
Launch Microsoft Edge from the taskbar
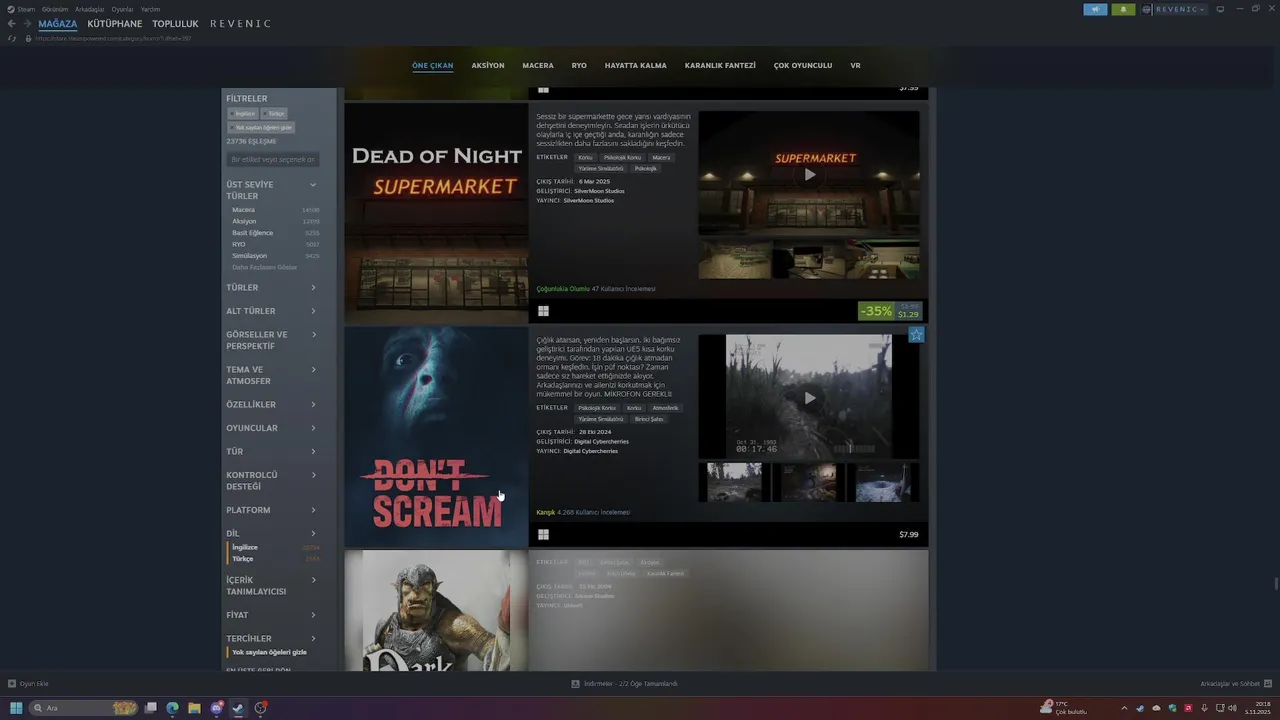[172, 708]
